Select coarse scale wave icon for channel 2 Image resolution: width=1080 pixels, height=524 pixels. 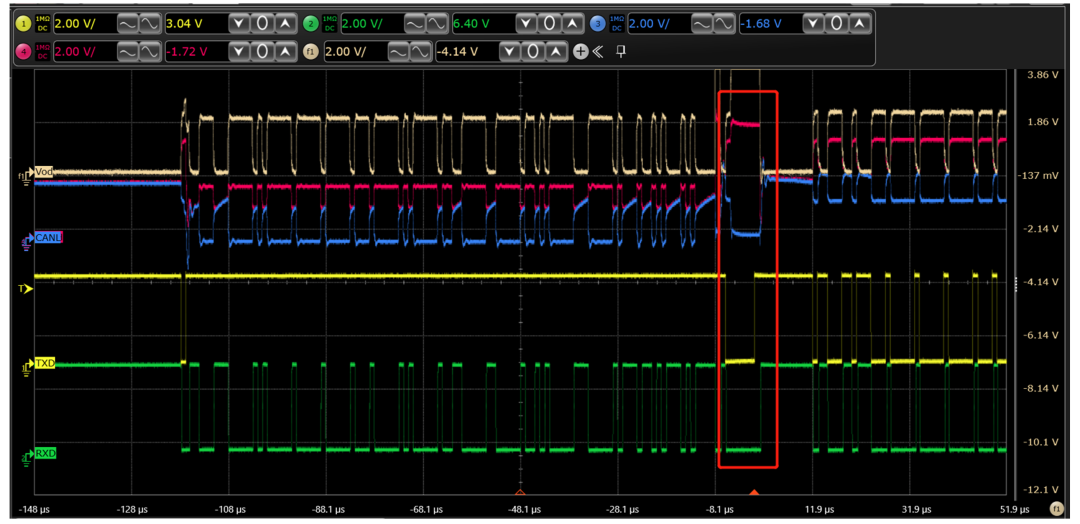click(413, 23)
